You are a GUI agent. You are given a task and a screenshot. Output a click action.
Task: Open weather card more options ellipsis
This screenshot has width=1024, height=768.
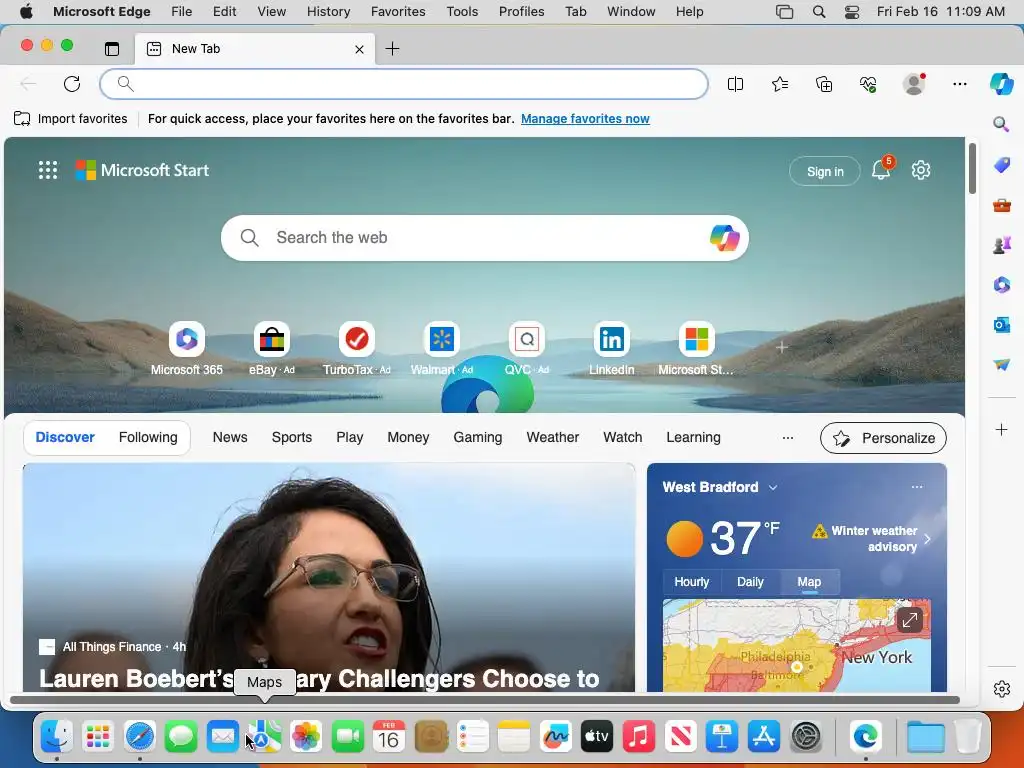tap(917, 487)
